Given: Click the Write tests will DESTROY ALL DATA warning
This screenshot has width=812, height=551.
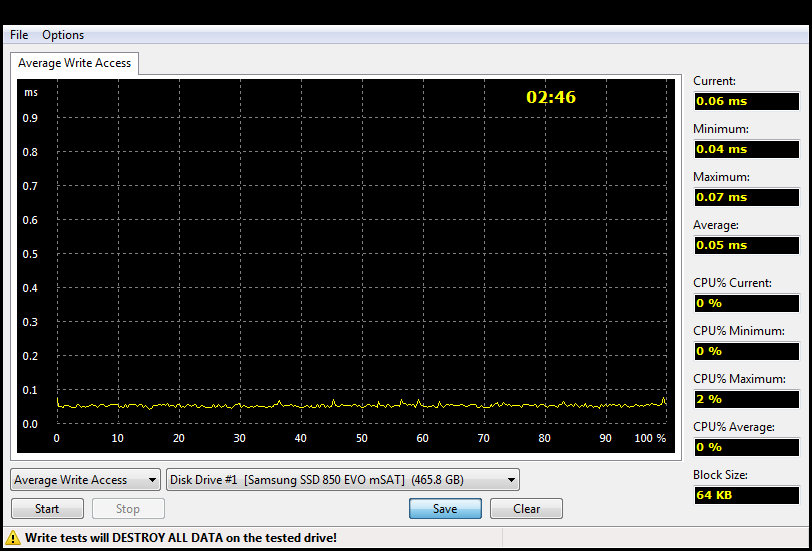Looking at the screenshot, I should (x=181, y=538).
